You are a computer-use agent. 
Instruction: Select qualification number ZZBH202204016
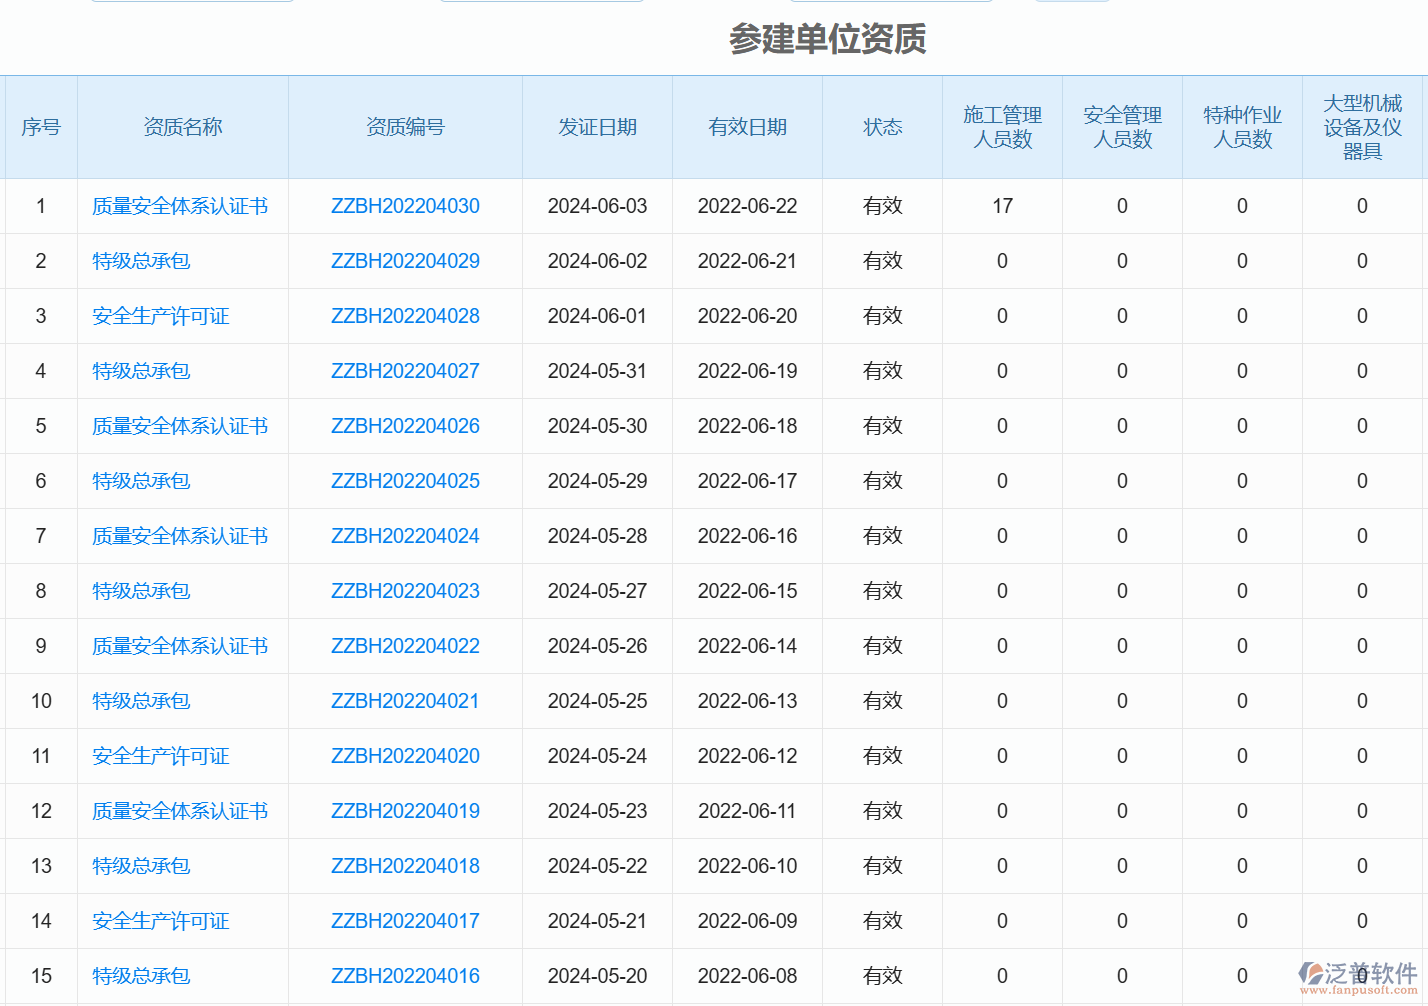(405, 976)
